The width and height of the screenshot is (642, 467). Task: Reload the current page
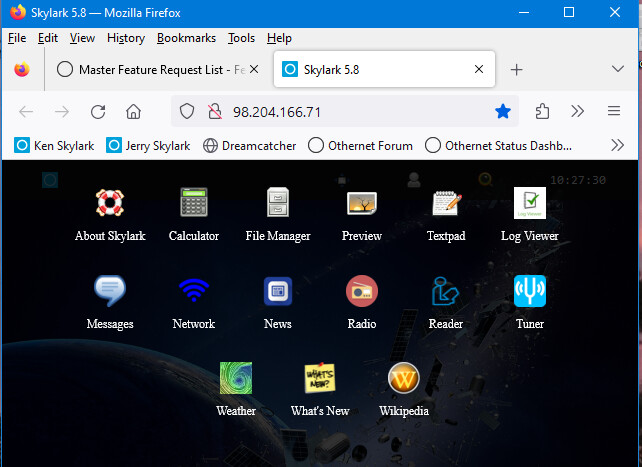tap(98, 111)
